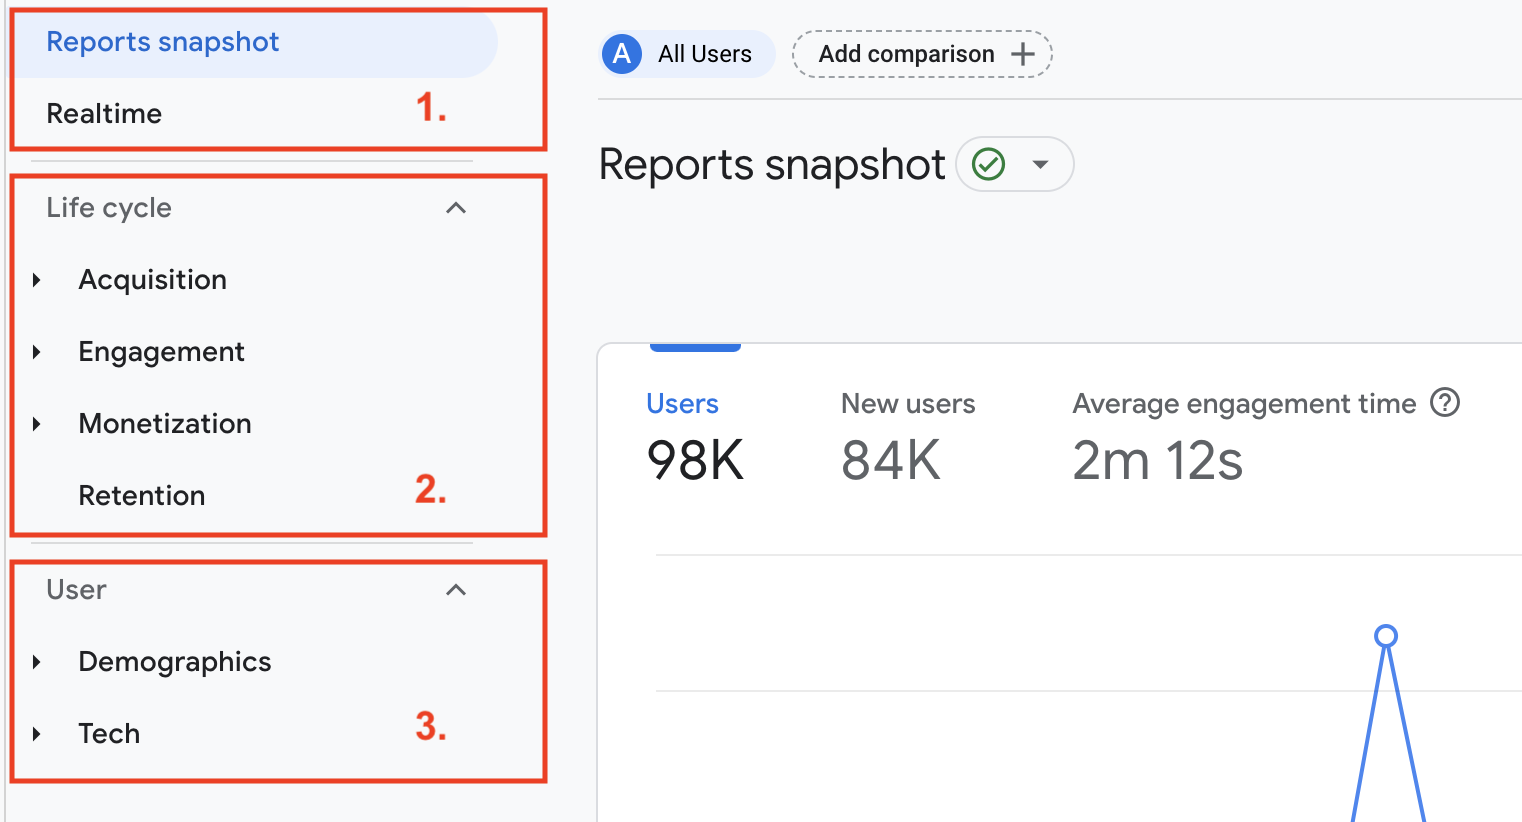Click the green checkmark status icon
This screenshot has height=822, width=1522.
click(988, 164)
